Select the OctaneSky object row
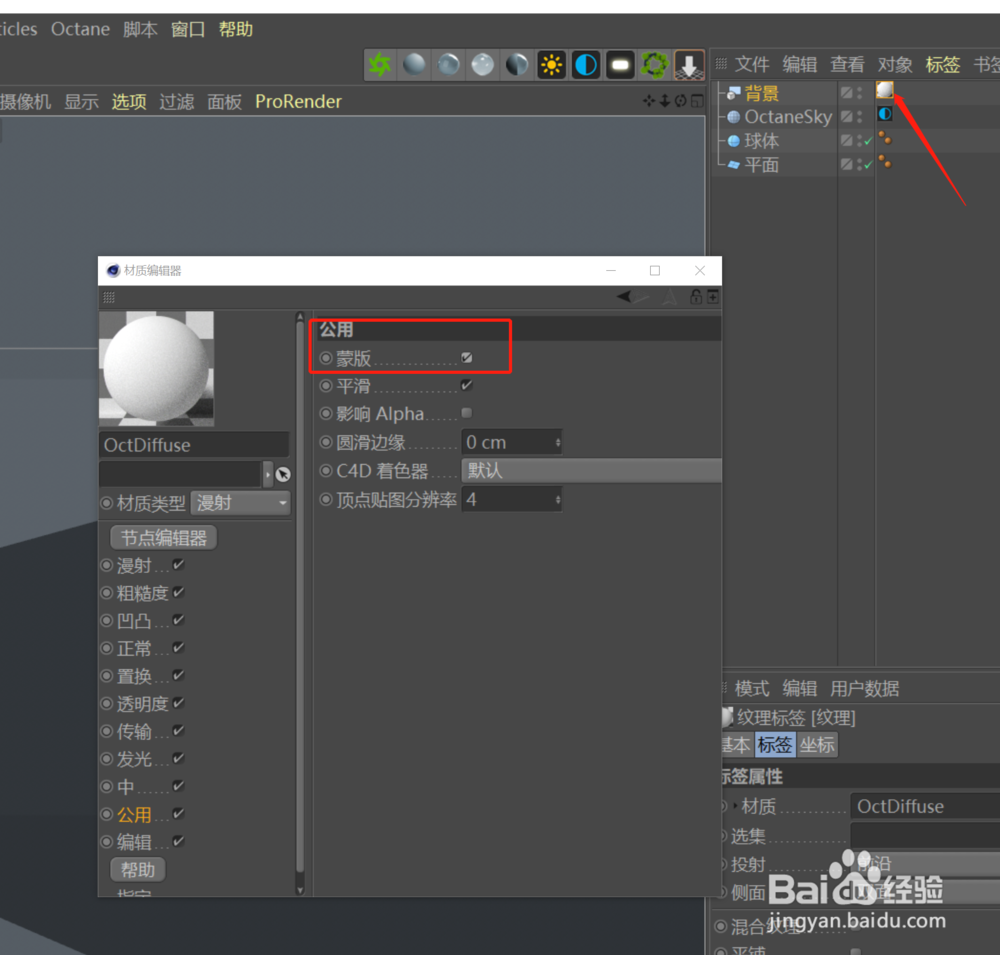 788,117
